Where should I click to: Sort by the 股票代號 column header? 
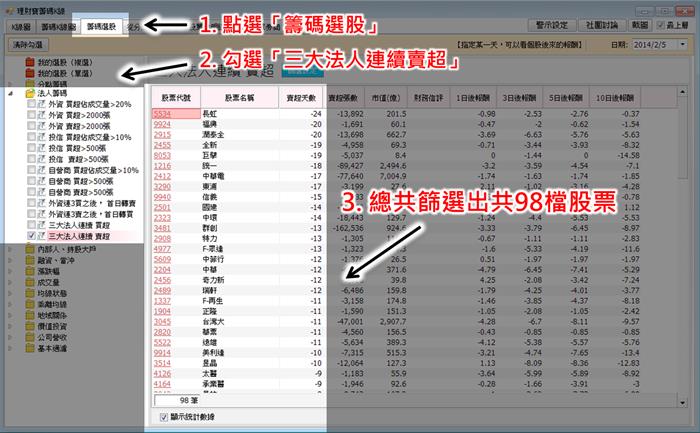[x=176, y=98]
